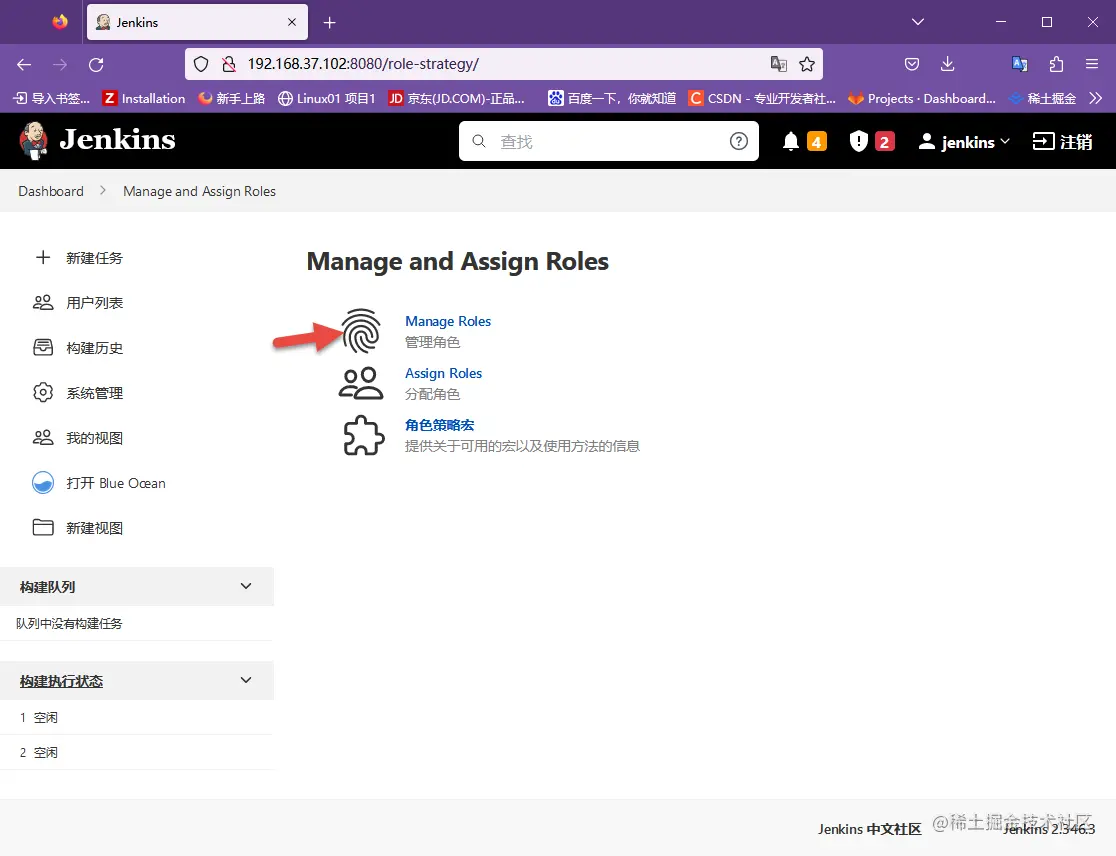
Task: Reload the page with refresh icon
Action: pyautogui.click(x=96, y=64)
